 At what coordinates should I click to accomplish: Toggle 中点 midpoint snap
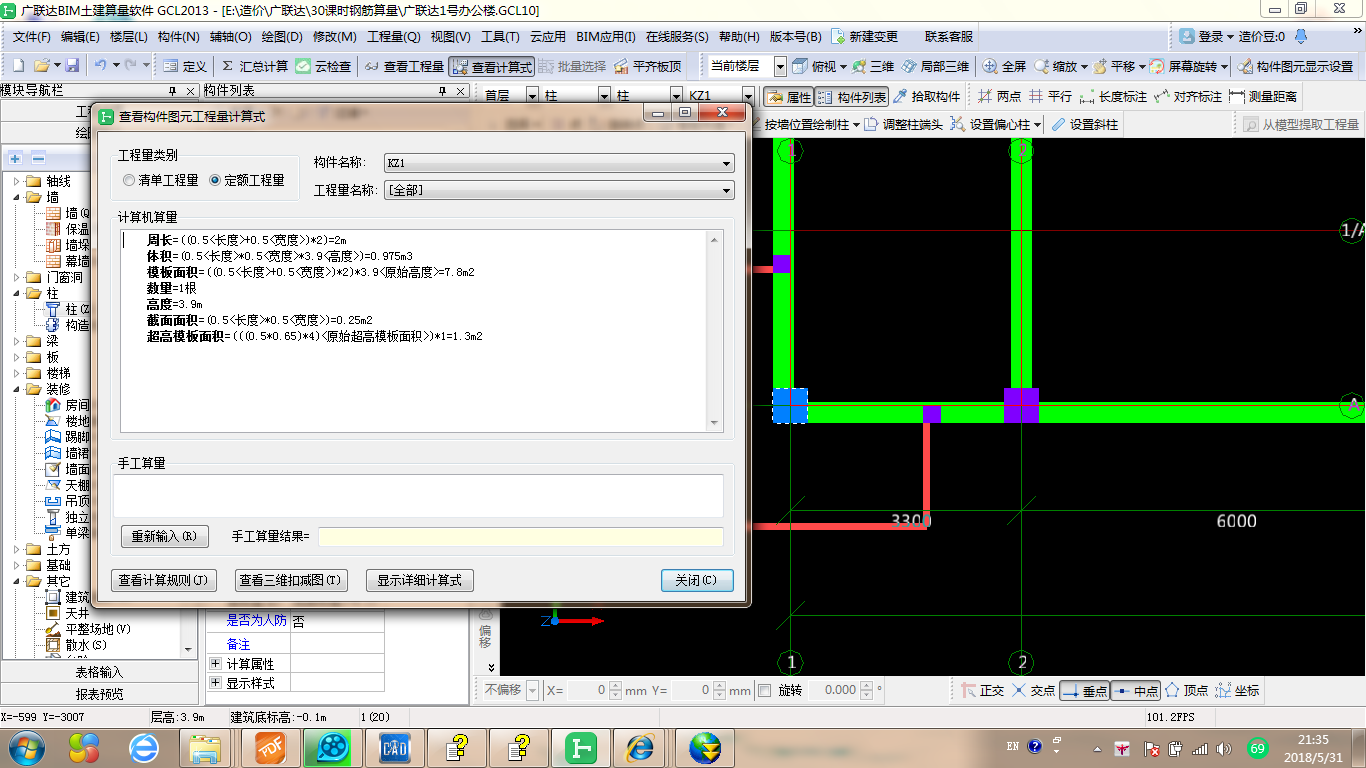1136,691
